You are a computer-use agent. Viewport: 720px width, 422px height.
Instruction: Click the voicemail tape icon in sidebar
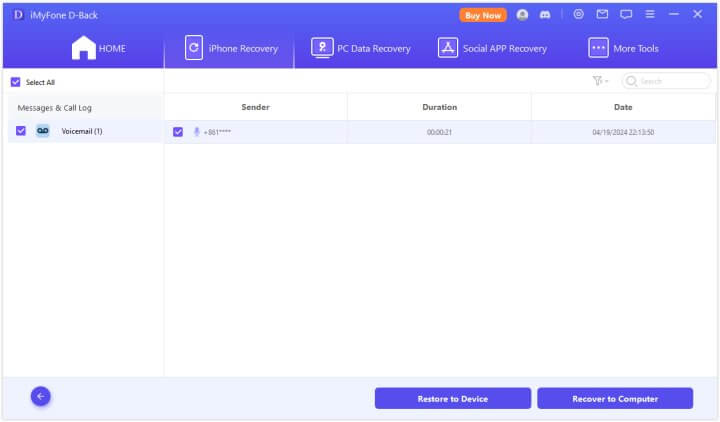coord(43,131)
